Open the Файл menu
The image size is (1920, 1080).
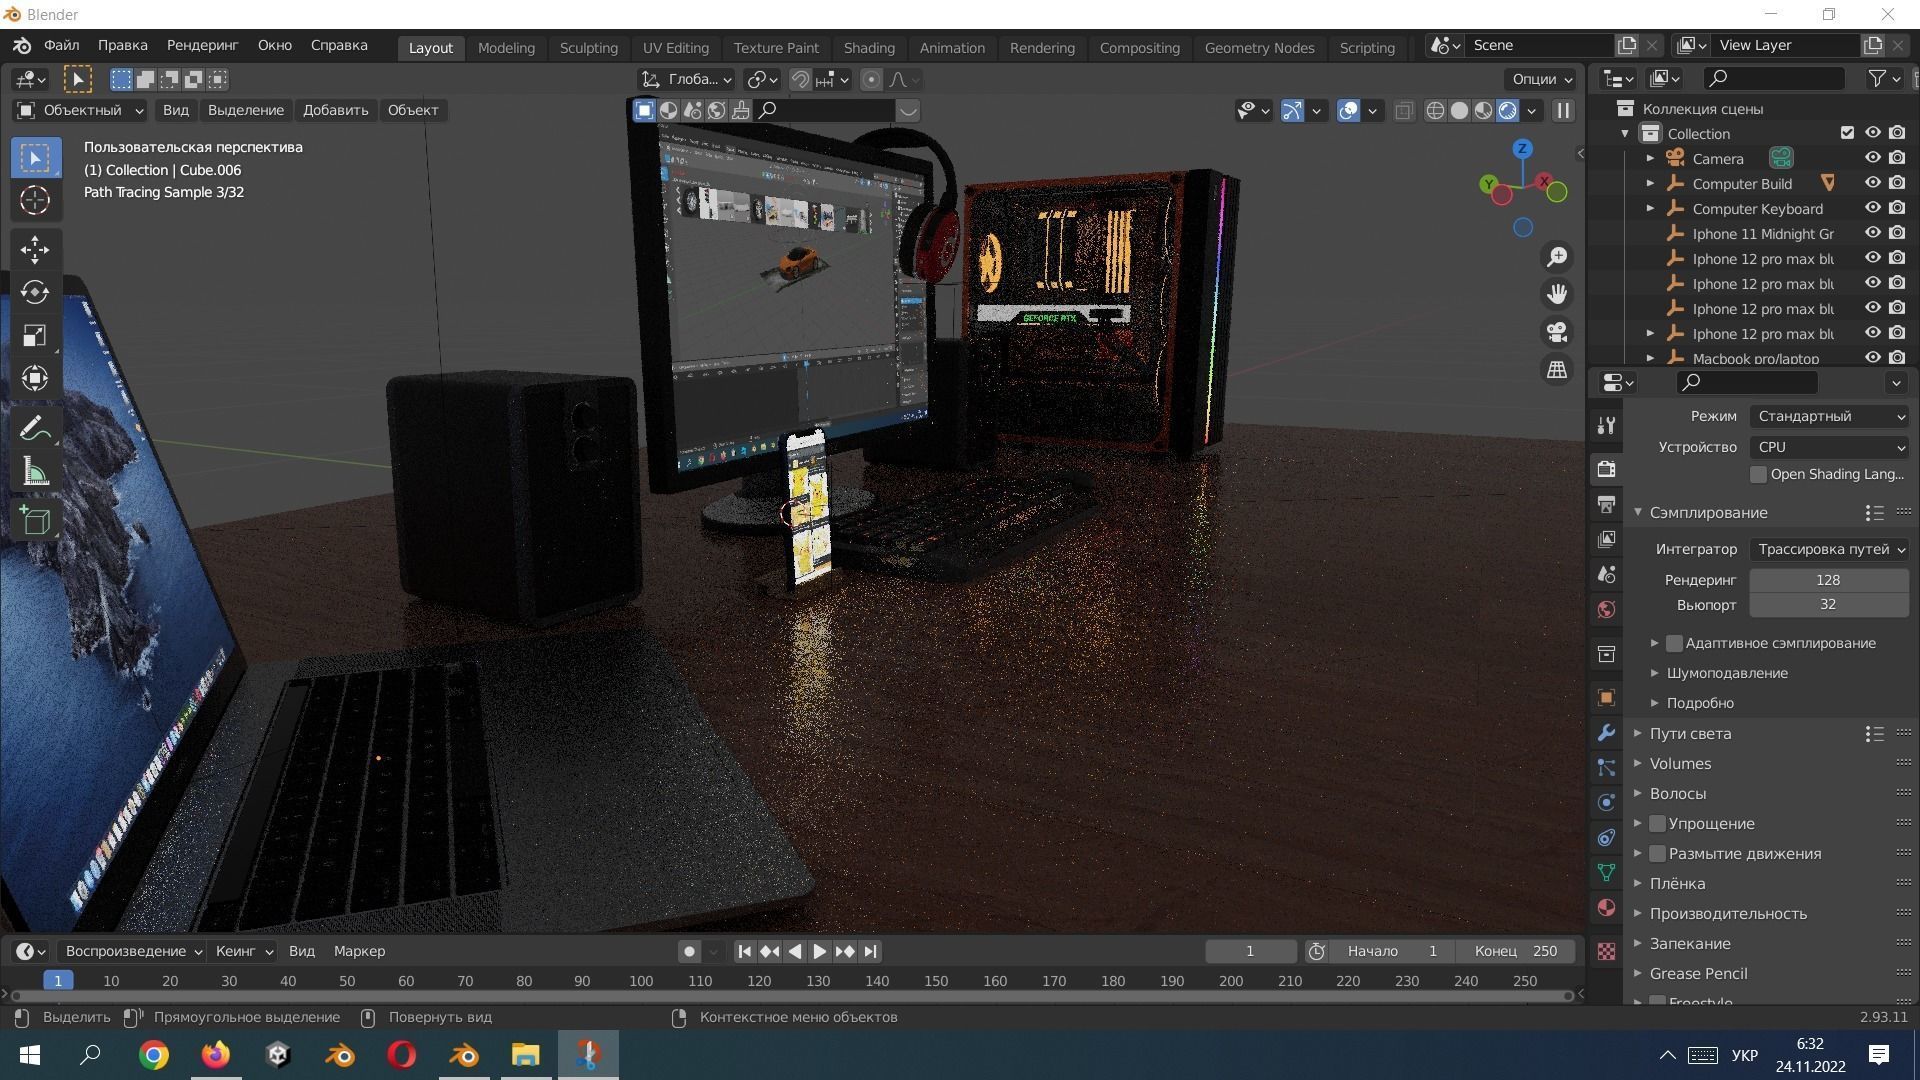(61, 45)
